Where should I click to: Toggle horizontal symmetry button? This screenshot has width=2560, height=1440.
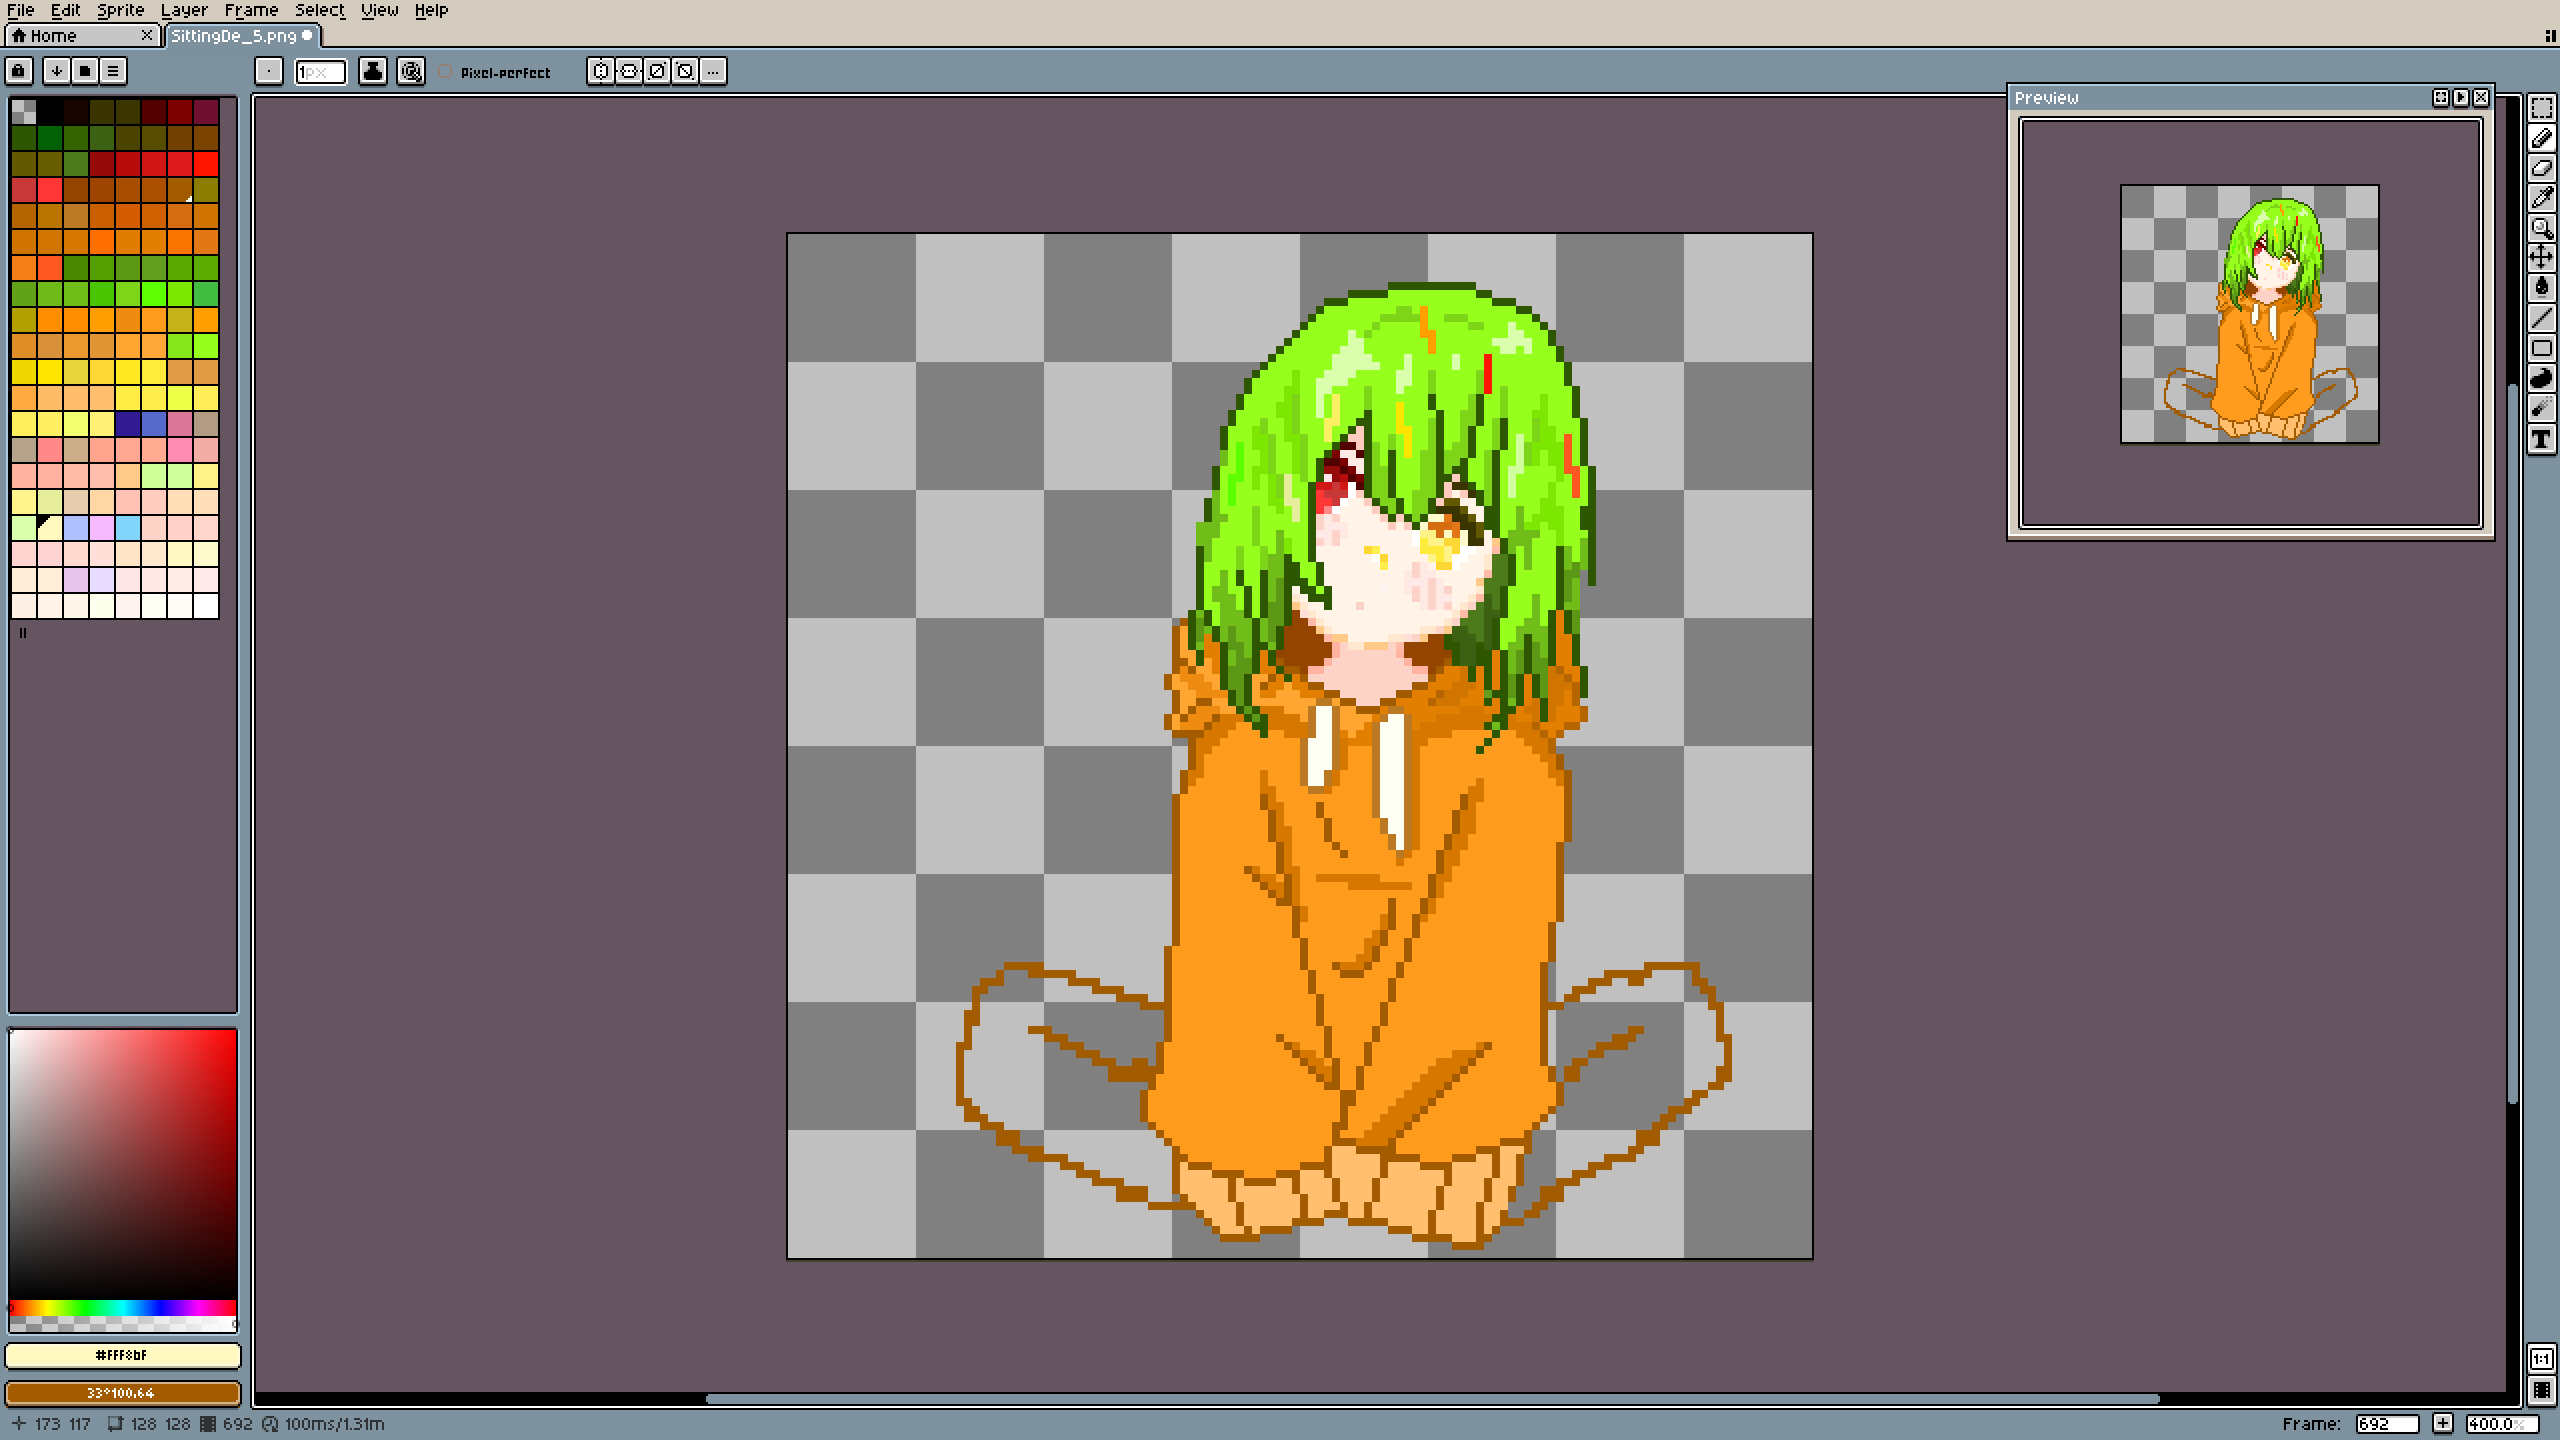[x=600, y=71]
